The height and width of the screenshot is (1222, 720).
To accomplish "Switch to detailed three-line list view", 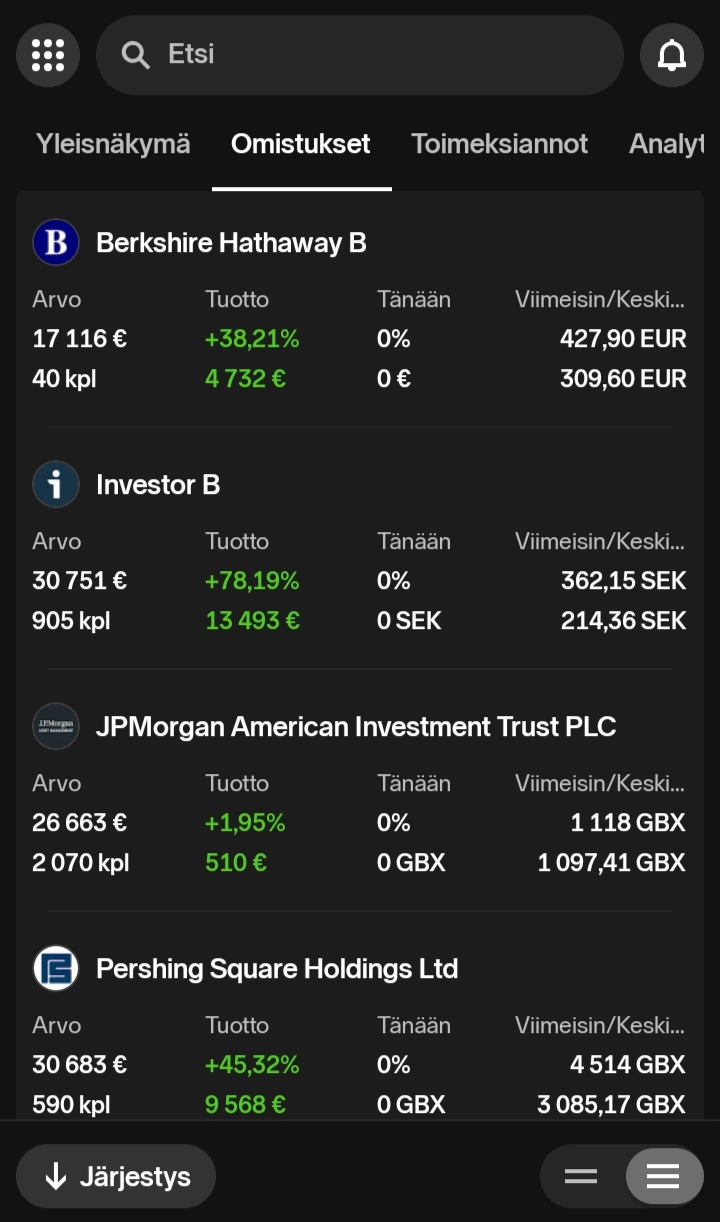I will [663, 1176].
